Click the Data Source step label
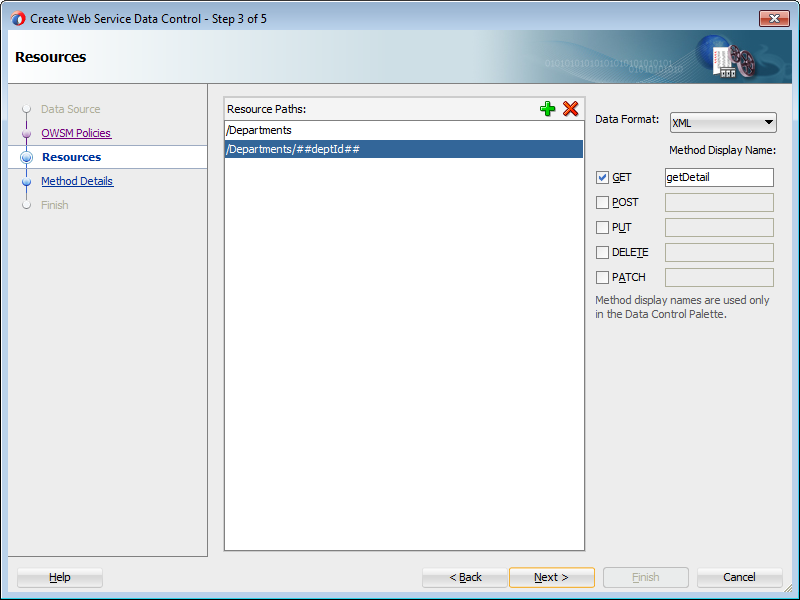This screenshot has height=600, width=800. point(70,109)
